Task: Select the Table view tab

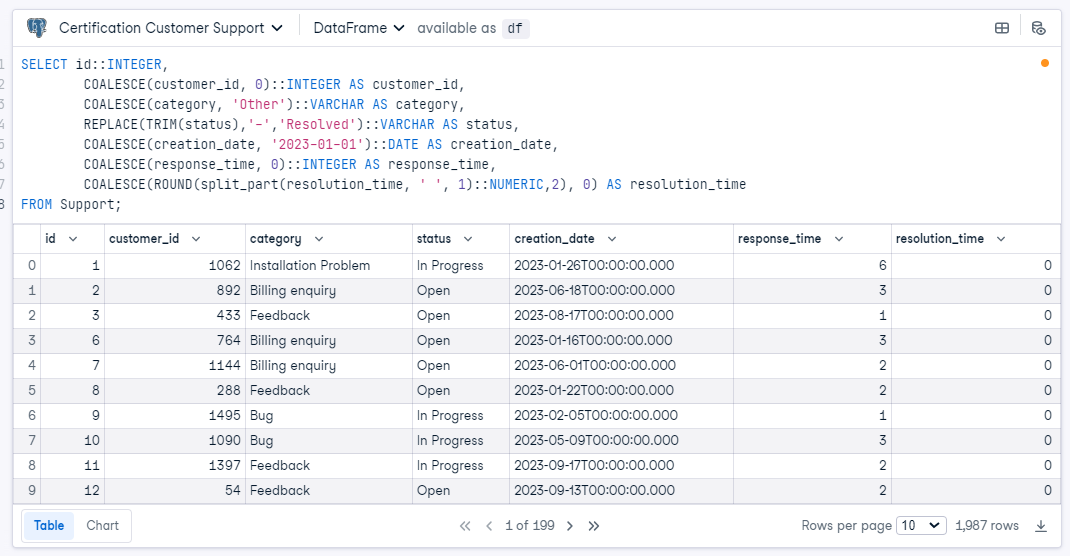Action: point(49,526)
